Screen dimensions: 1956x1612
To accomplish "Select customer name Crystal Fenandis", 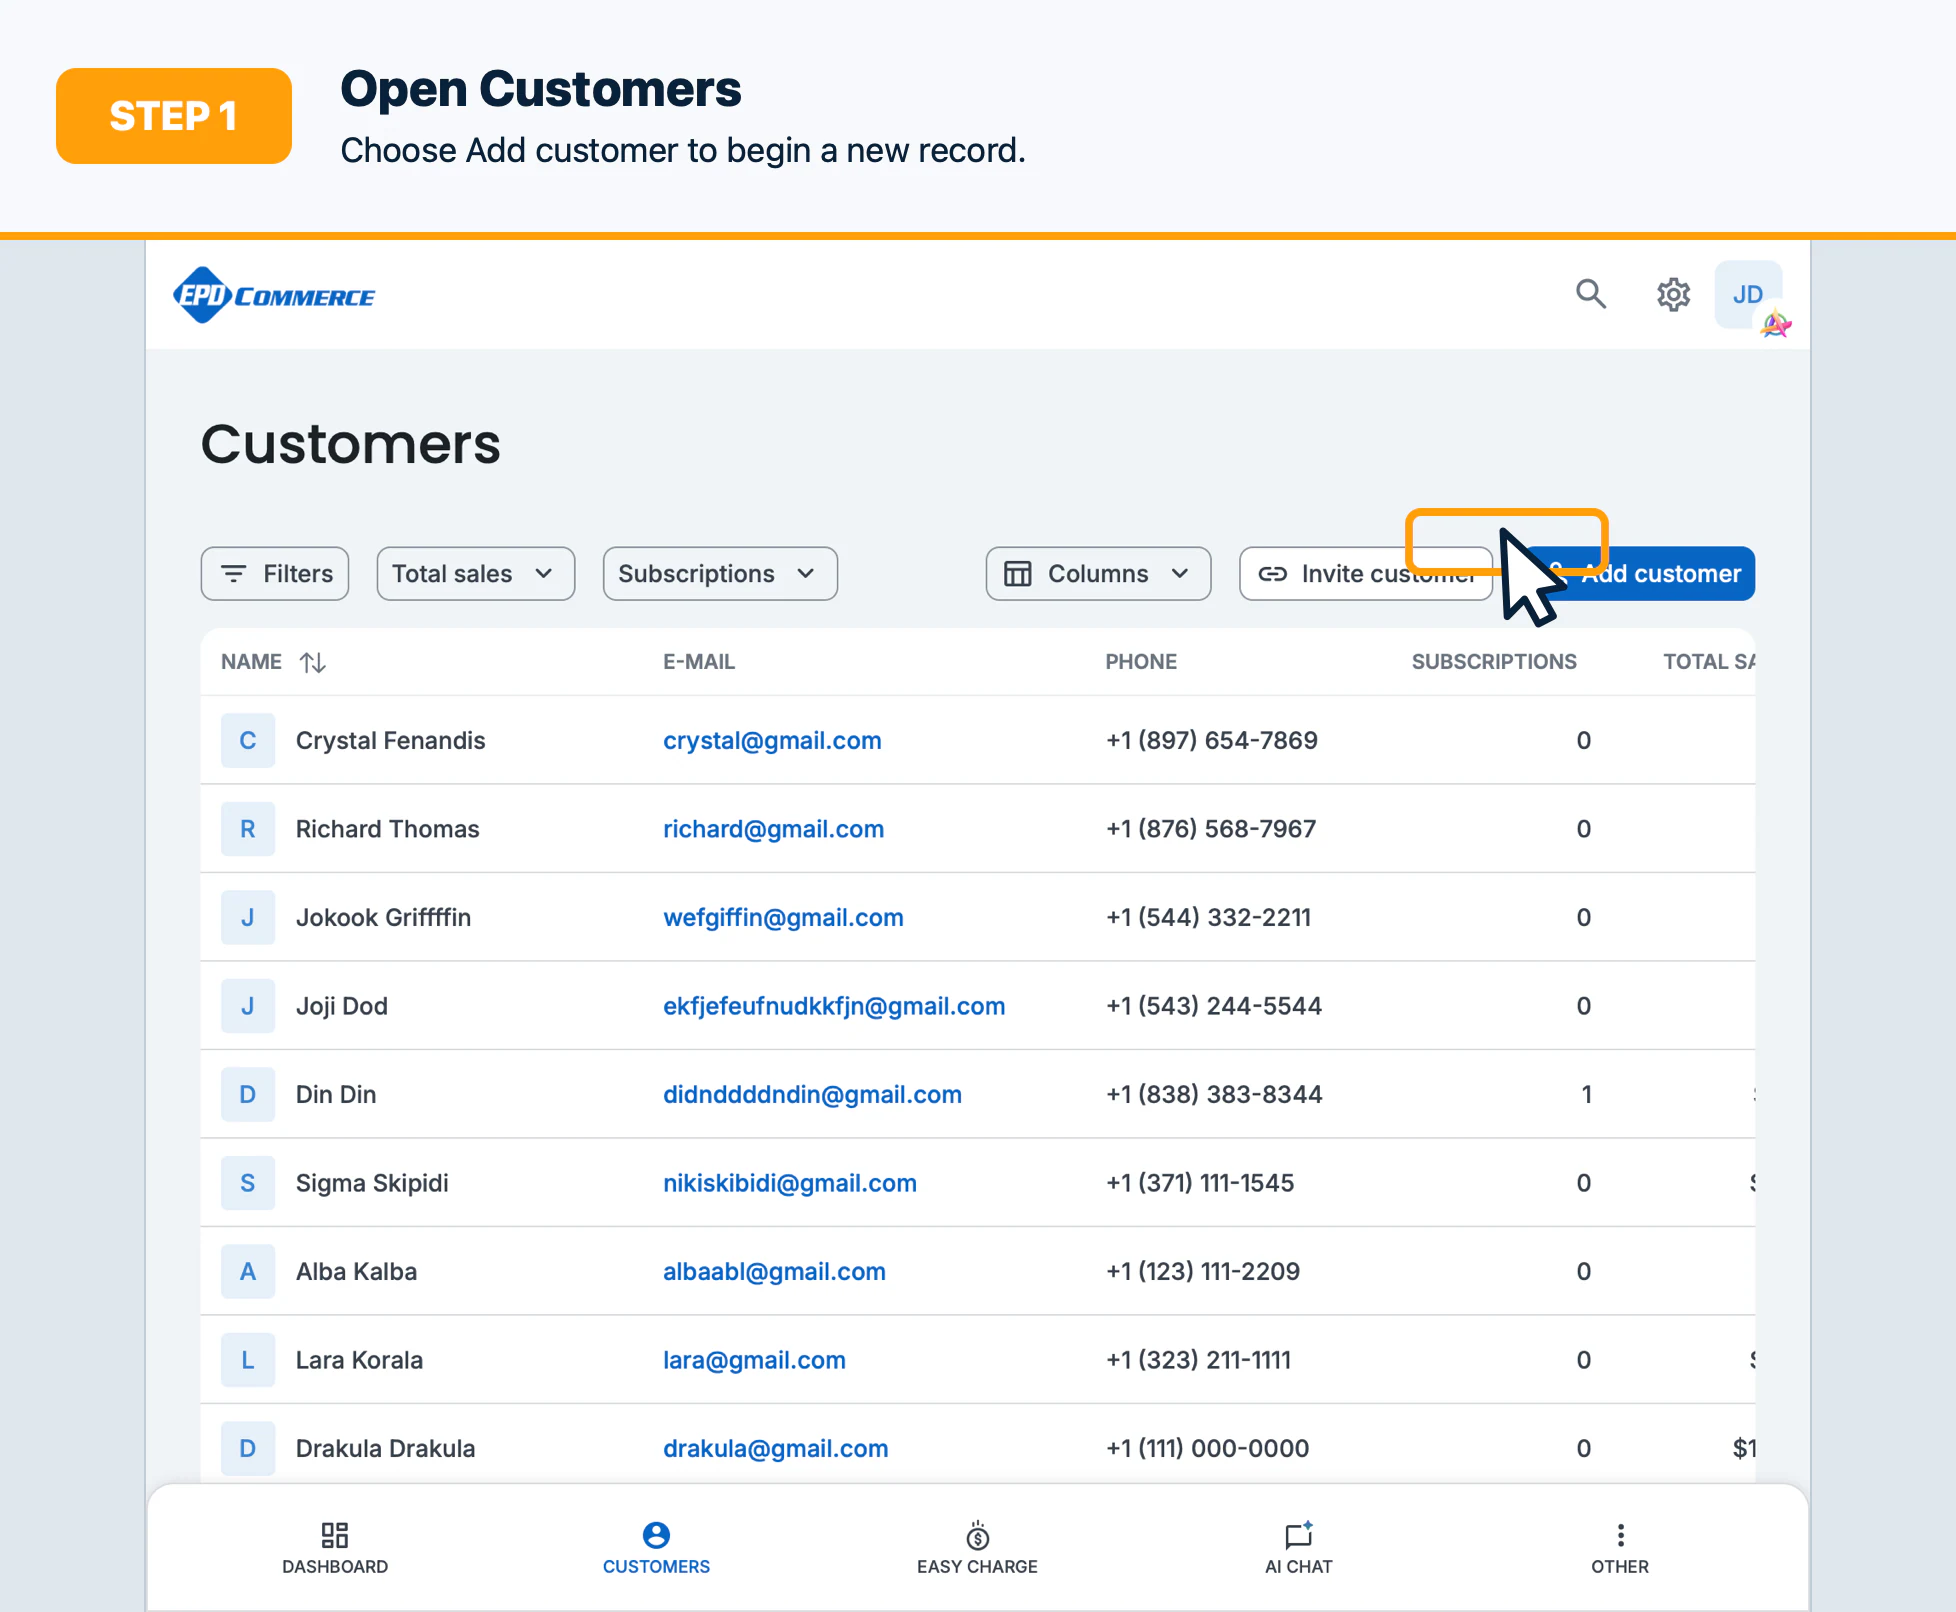I will click(x=390, y=741).
